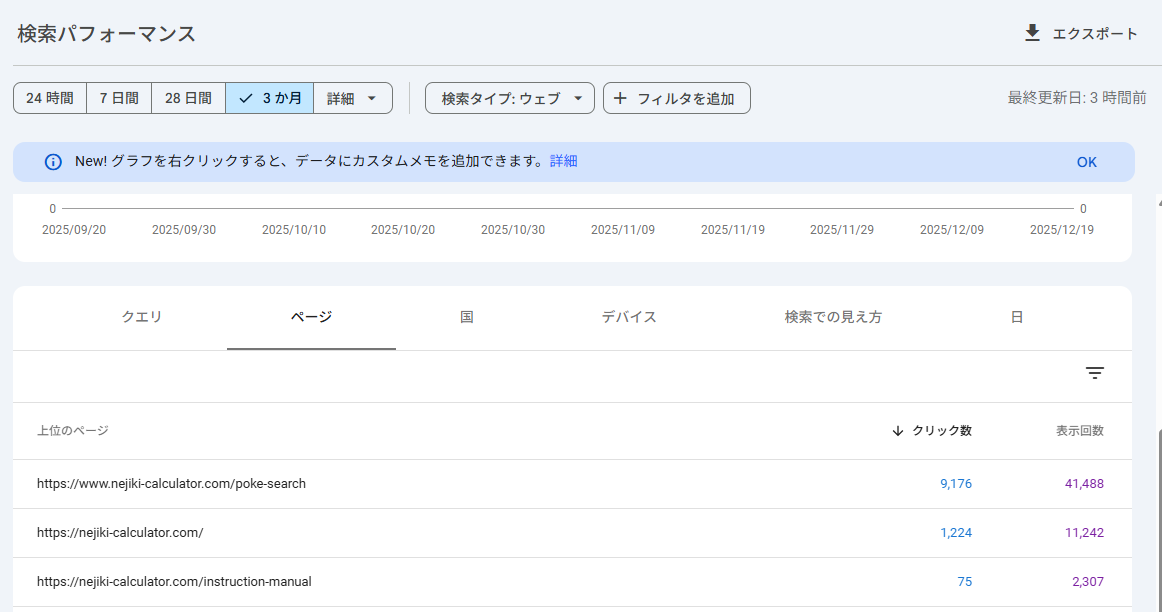The width and height of the screenshot is (1162, 612).
Task: Click the info icon in the New! banner
Action: tap(52, 161)
